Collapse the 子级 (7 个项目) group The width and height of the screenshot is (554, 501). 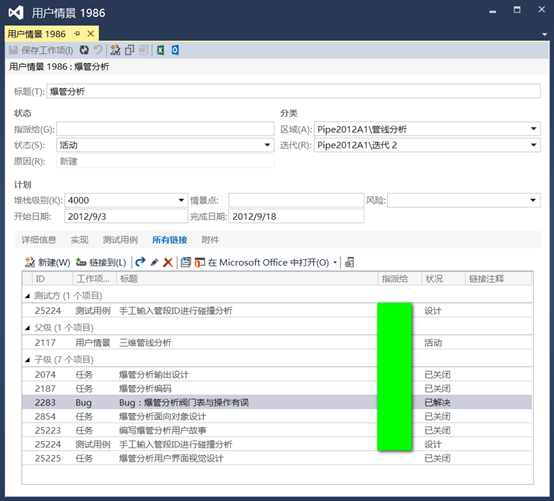coord(27,360)
